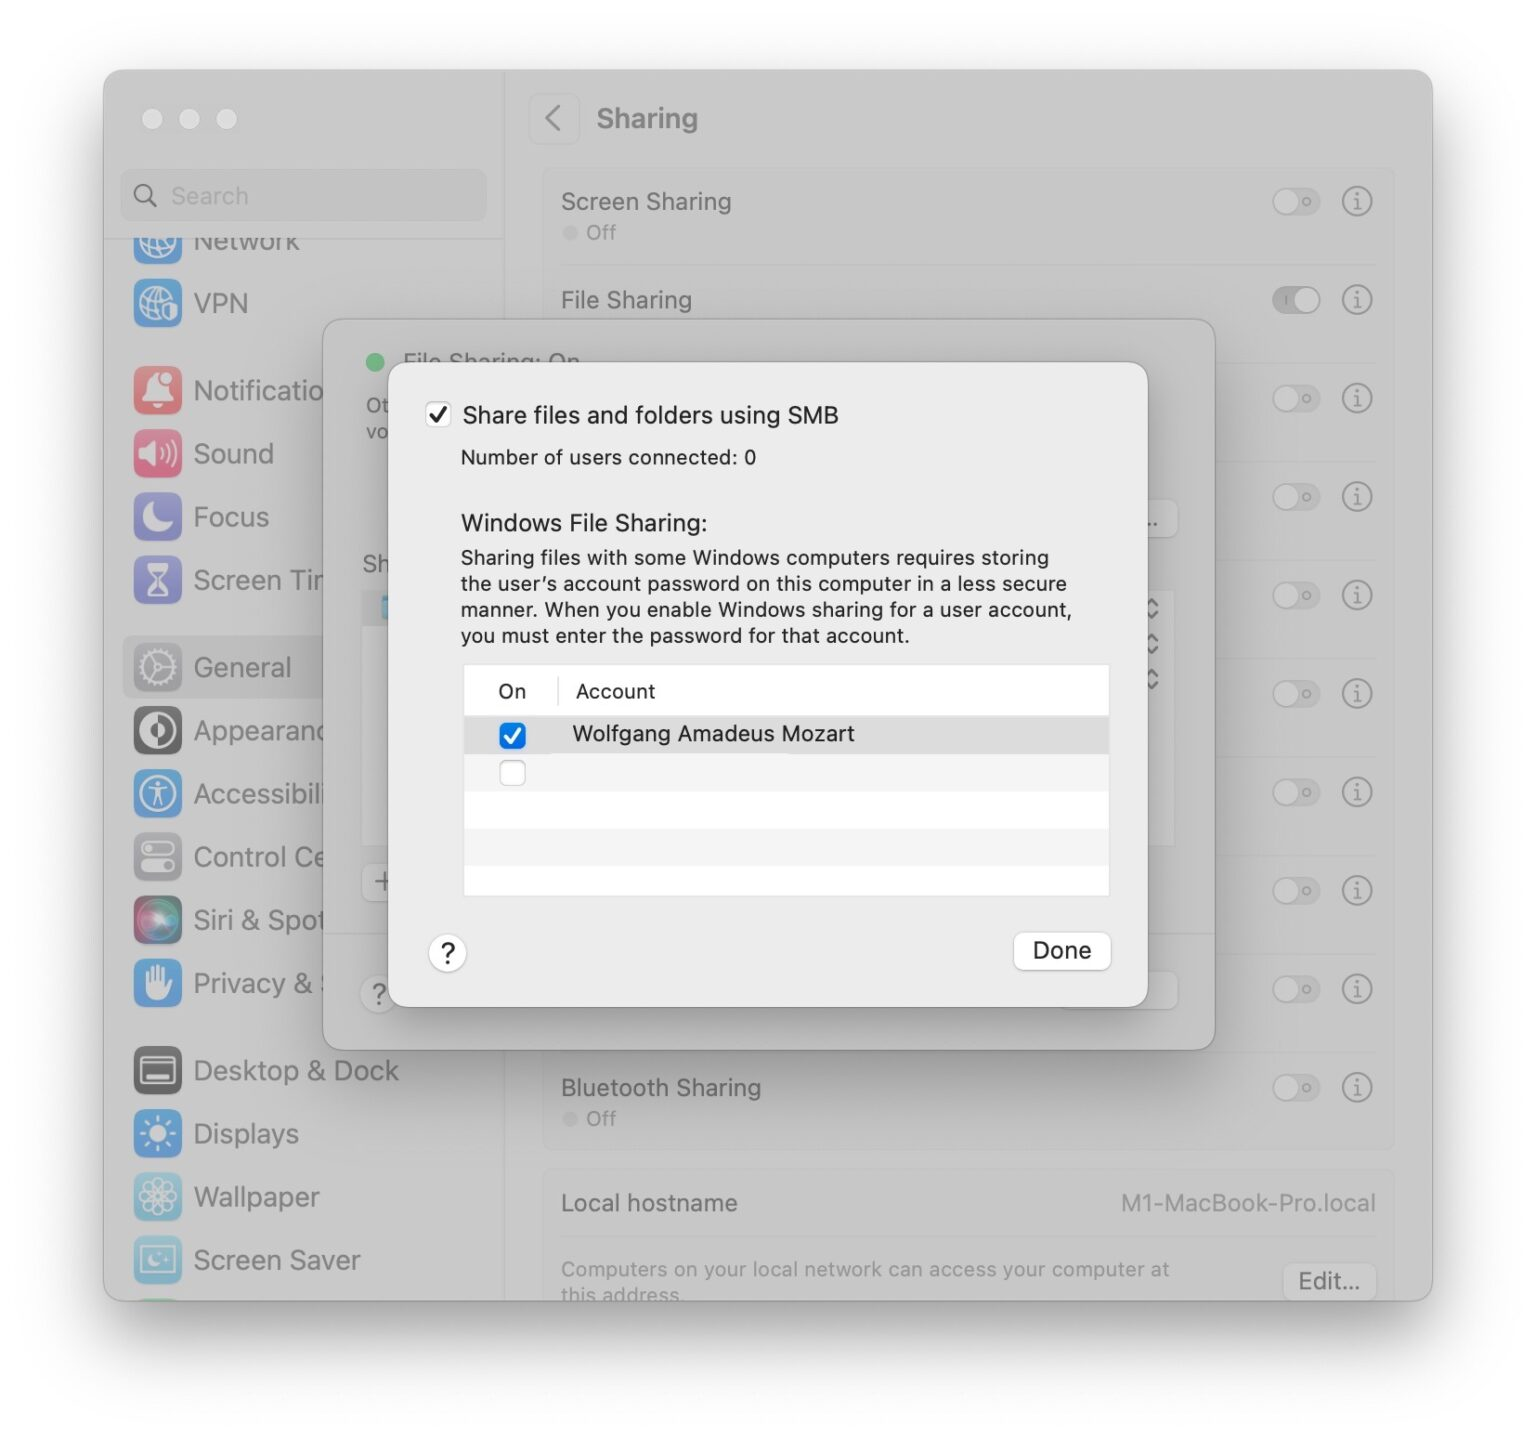Image resolution: width=1536 pixels, height=1438 pixels.
Task: Tick the empty checkbox below Mozart's row
Action: [x=512, y=772]
